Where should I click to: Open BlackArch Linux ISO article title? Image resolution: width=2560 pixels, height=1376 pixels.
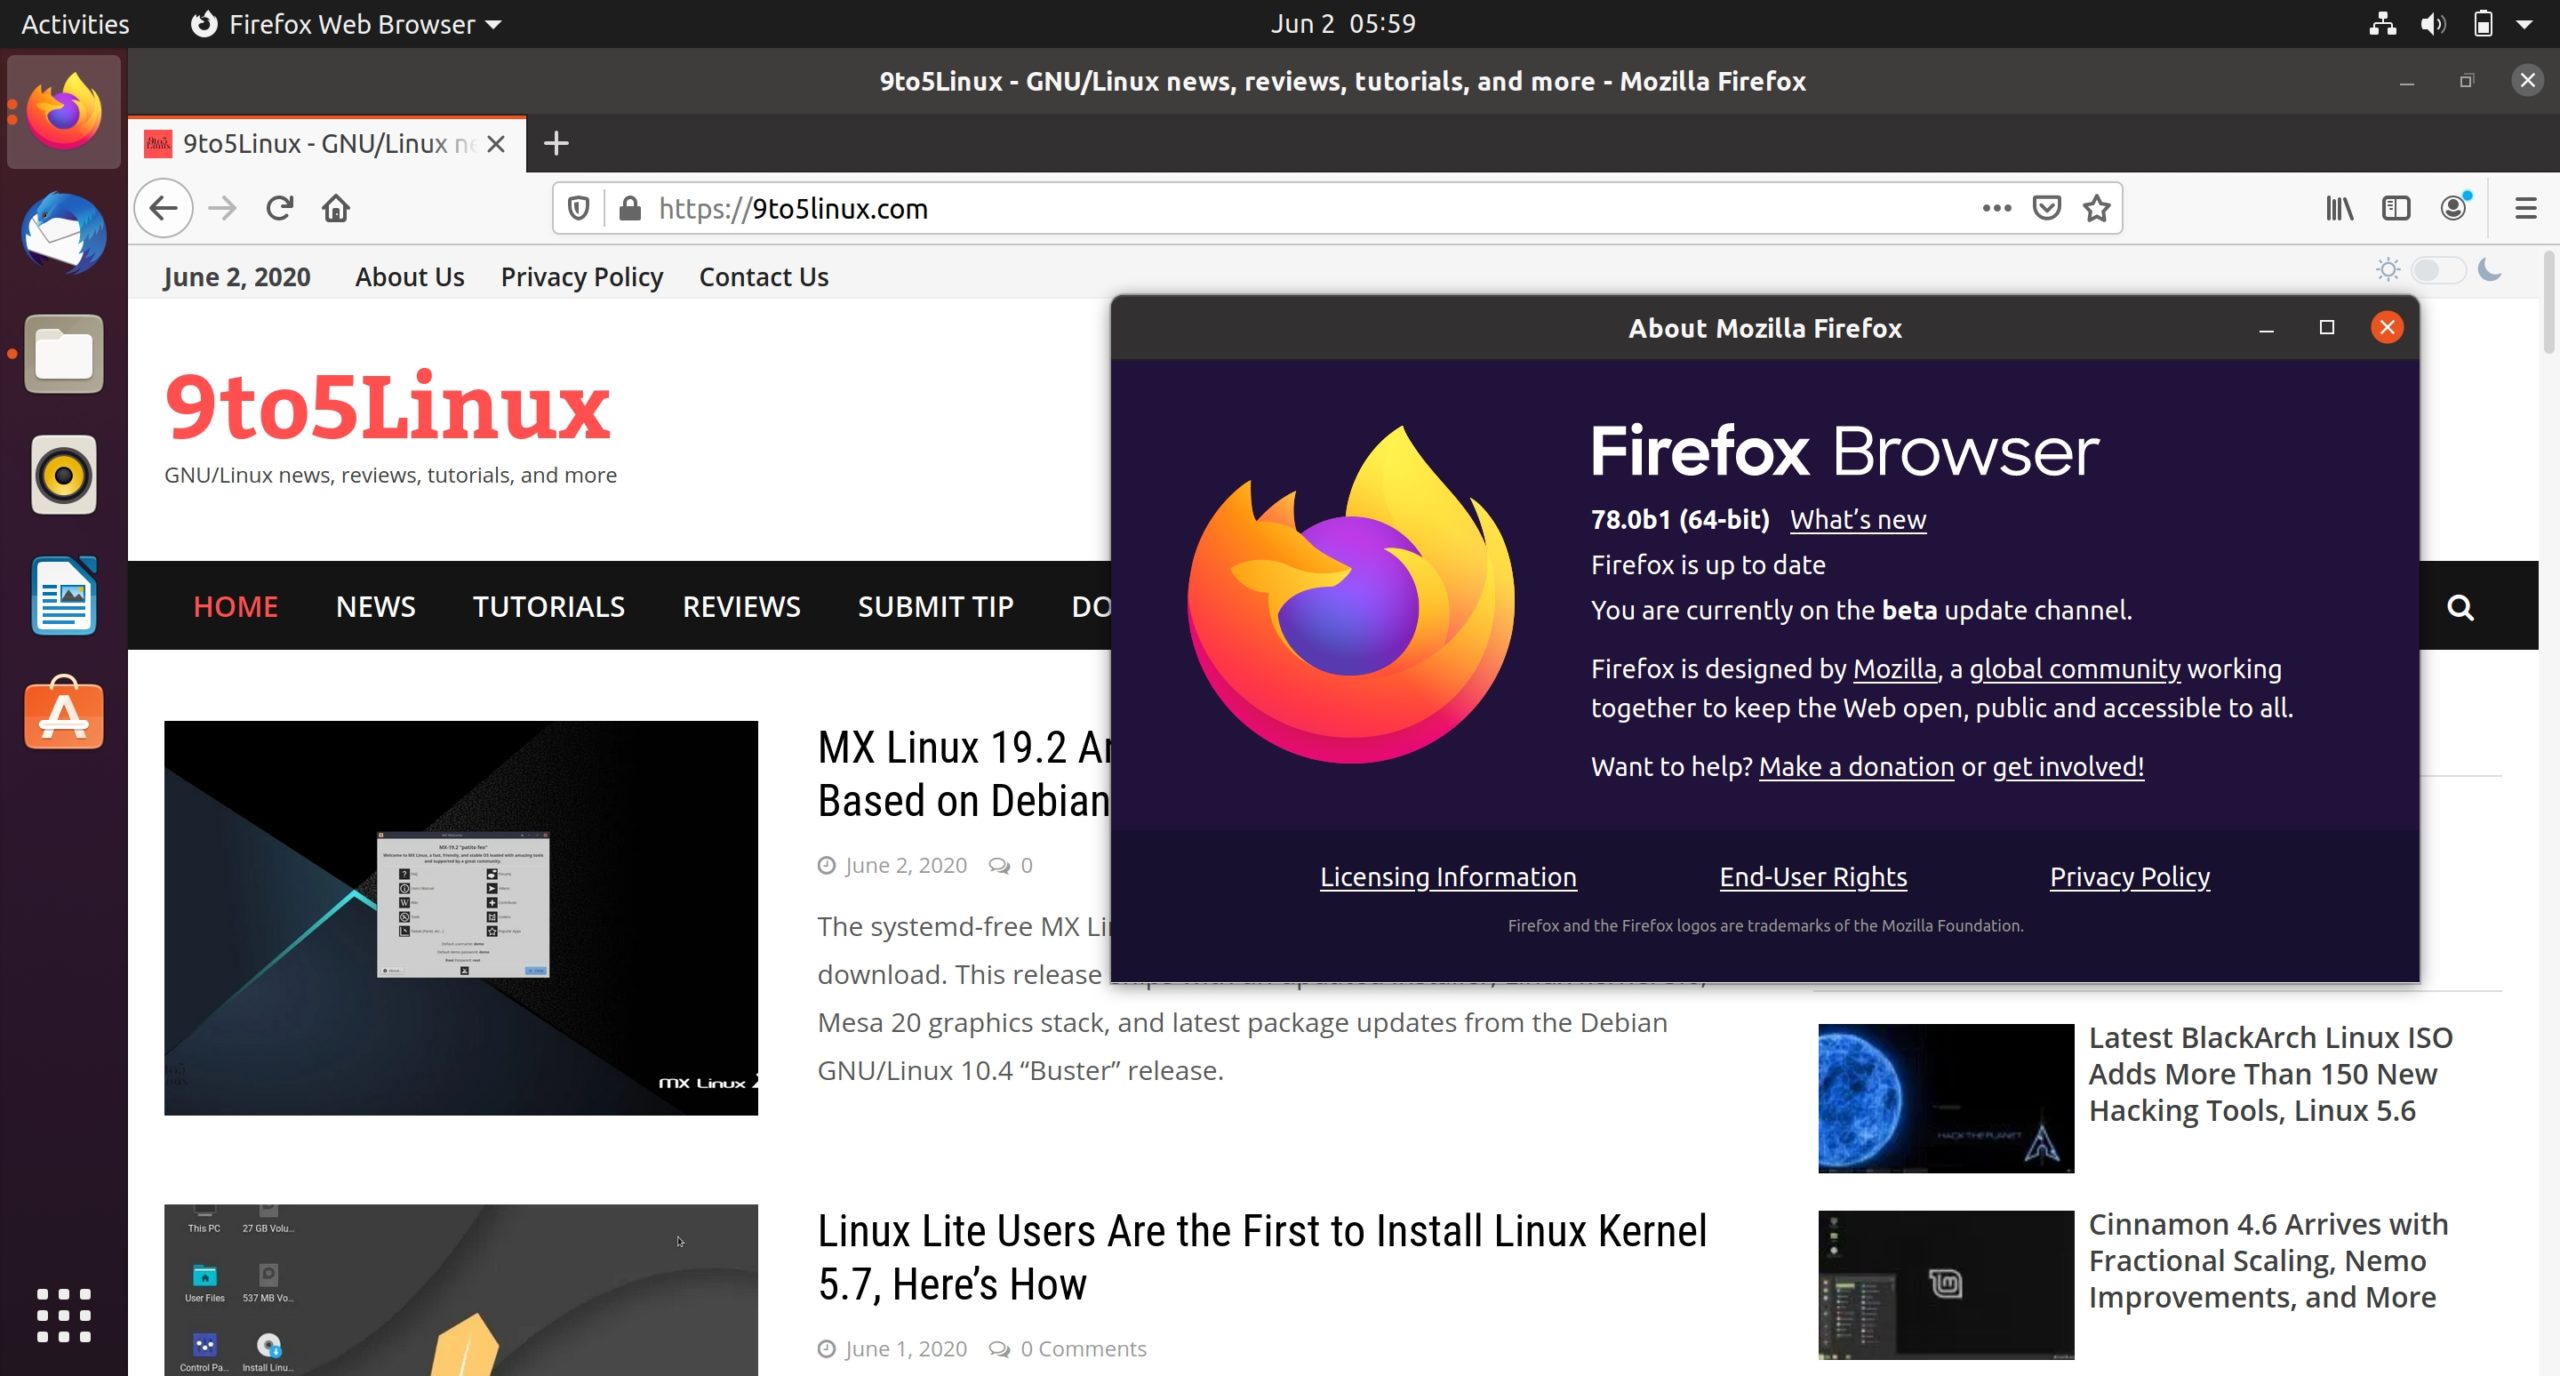pos(2270,1074)
